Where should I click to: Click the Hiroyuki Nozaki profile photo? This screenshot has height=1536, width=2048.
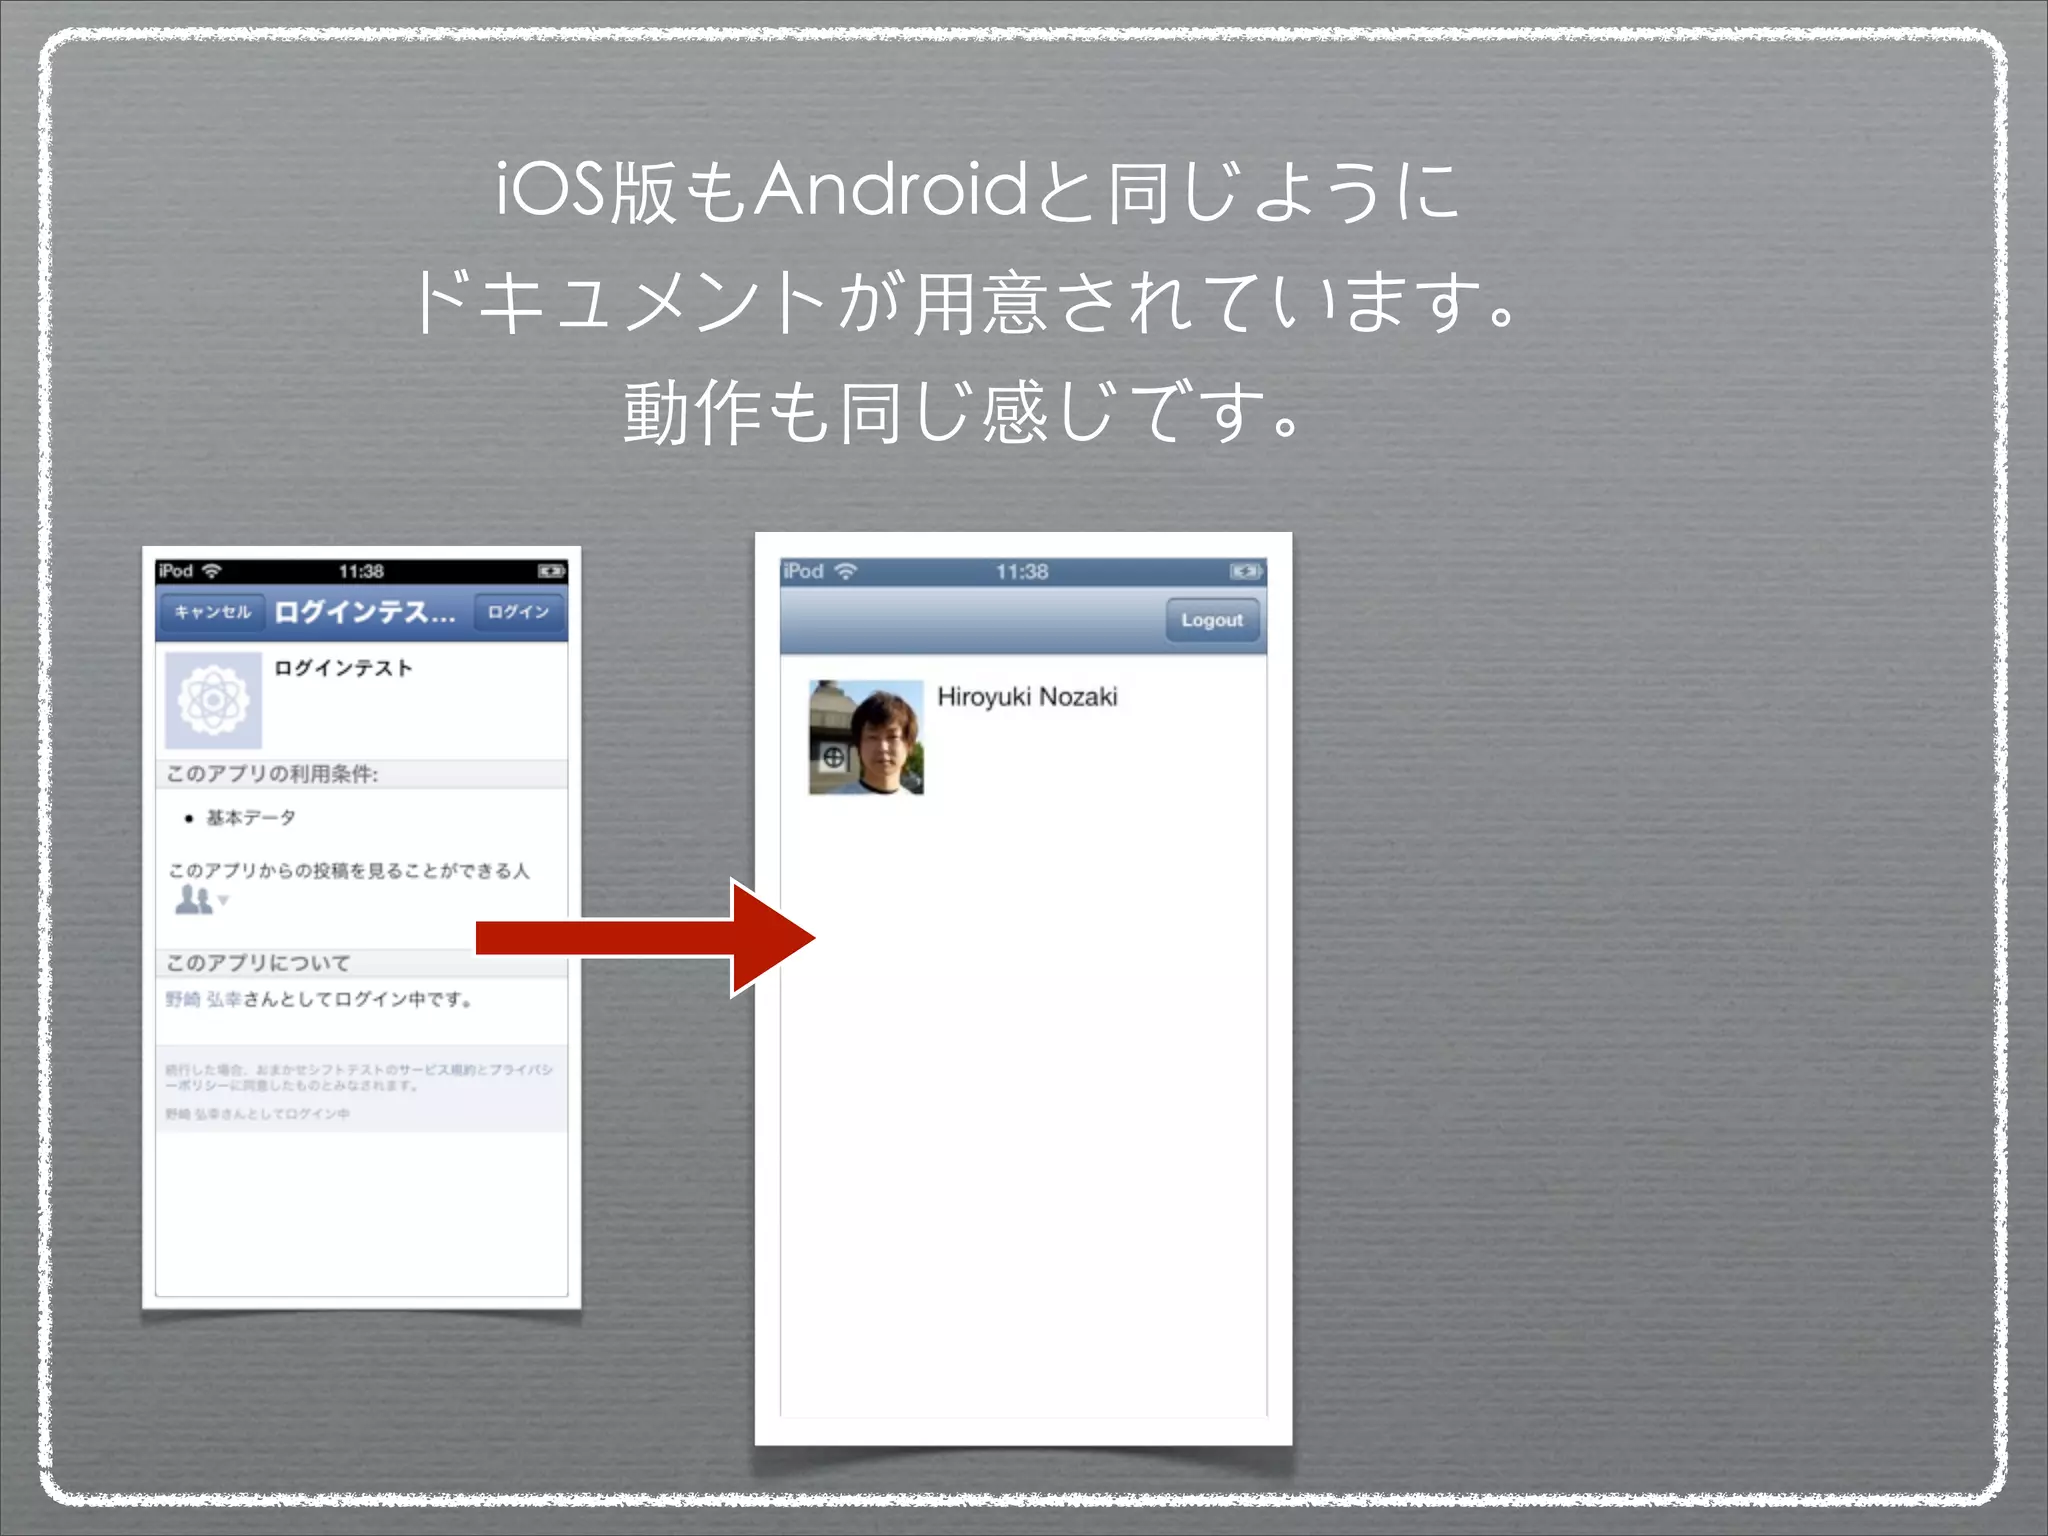pyautogui.click(x=866, y=738)
